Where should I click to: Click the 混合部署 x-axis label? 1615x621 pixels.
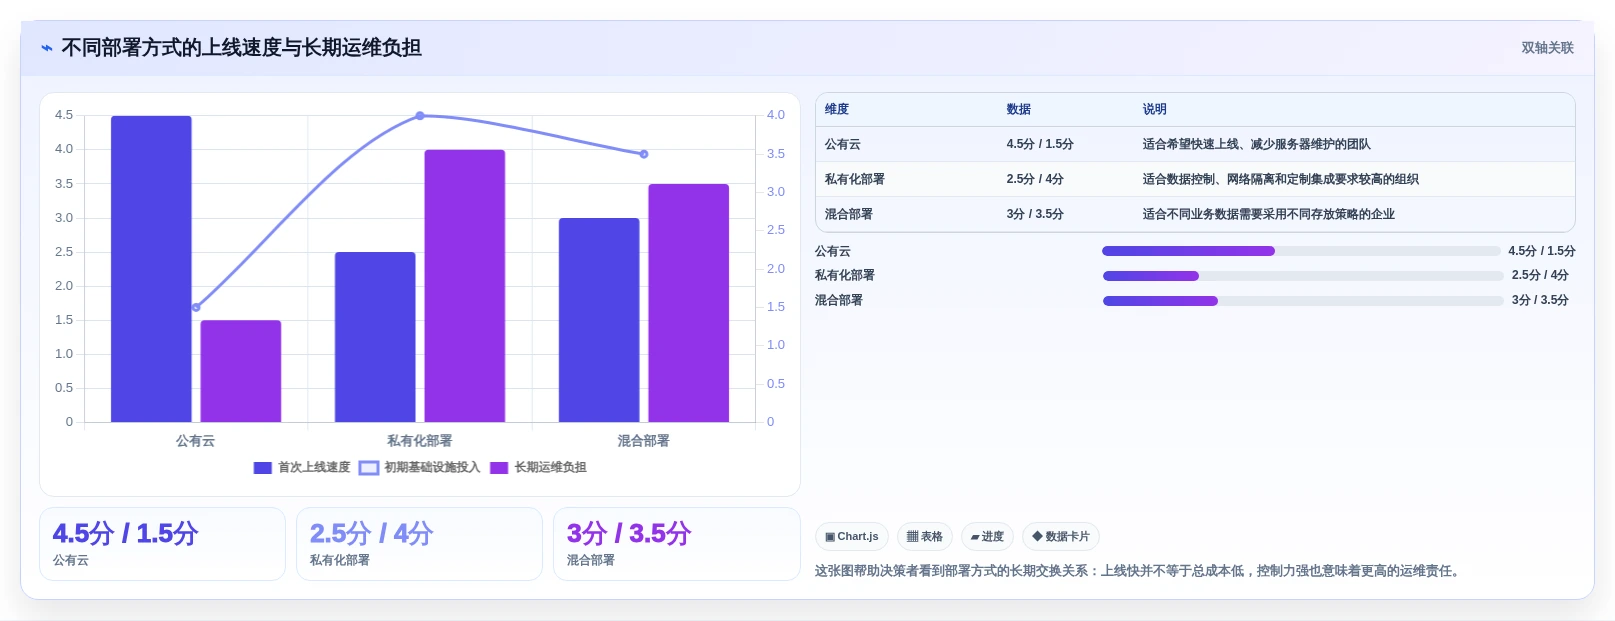[644, 441]
